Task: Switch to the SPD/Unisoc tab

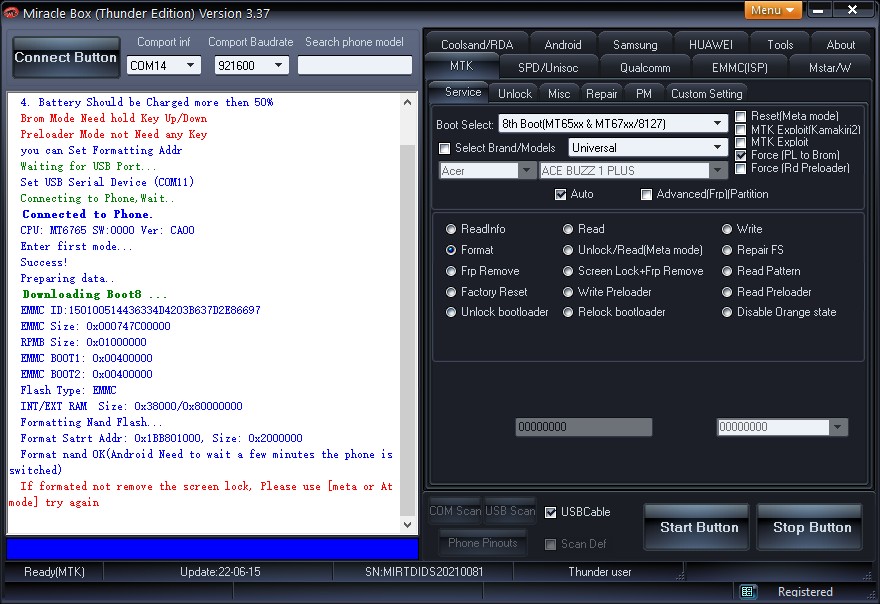Action: [548, 67]
